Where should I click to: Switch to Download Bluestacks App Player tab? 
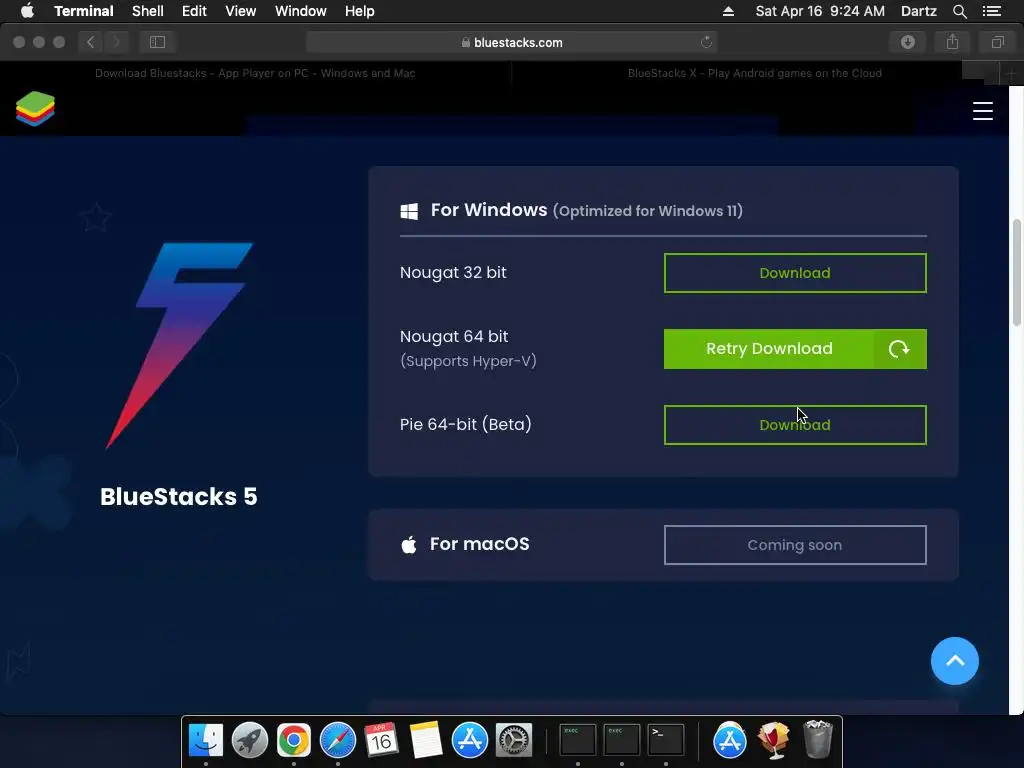255,73
